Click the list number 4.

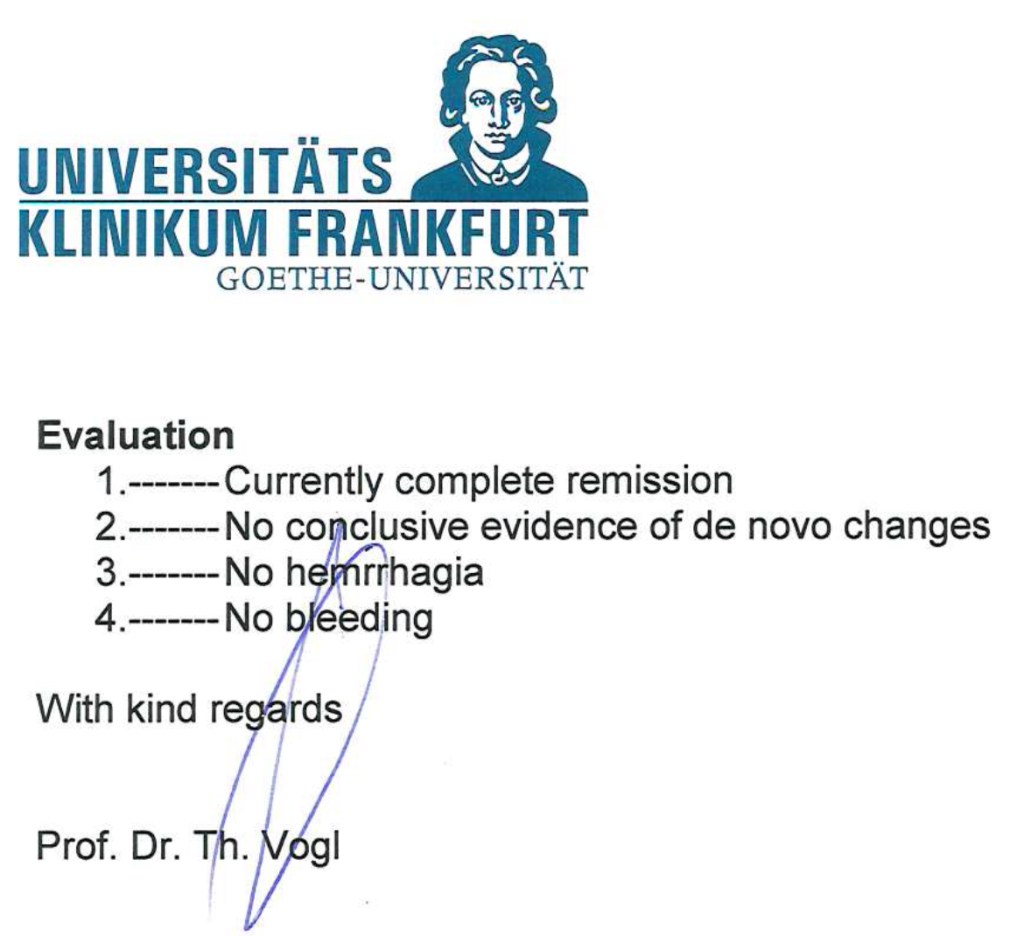click(x=108, y=618)
